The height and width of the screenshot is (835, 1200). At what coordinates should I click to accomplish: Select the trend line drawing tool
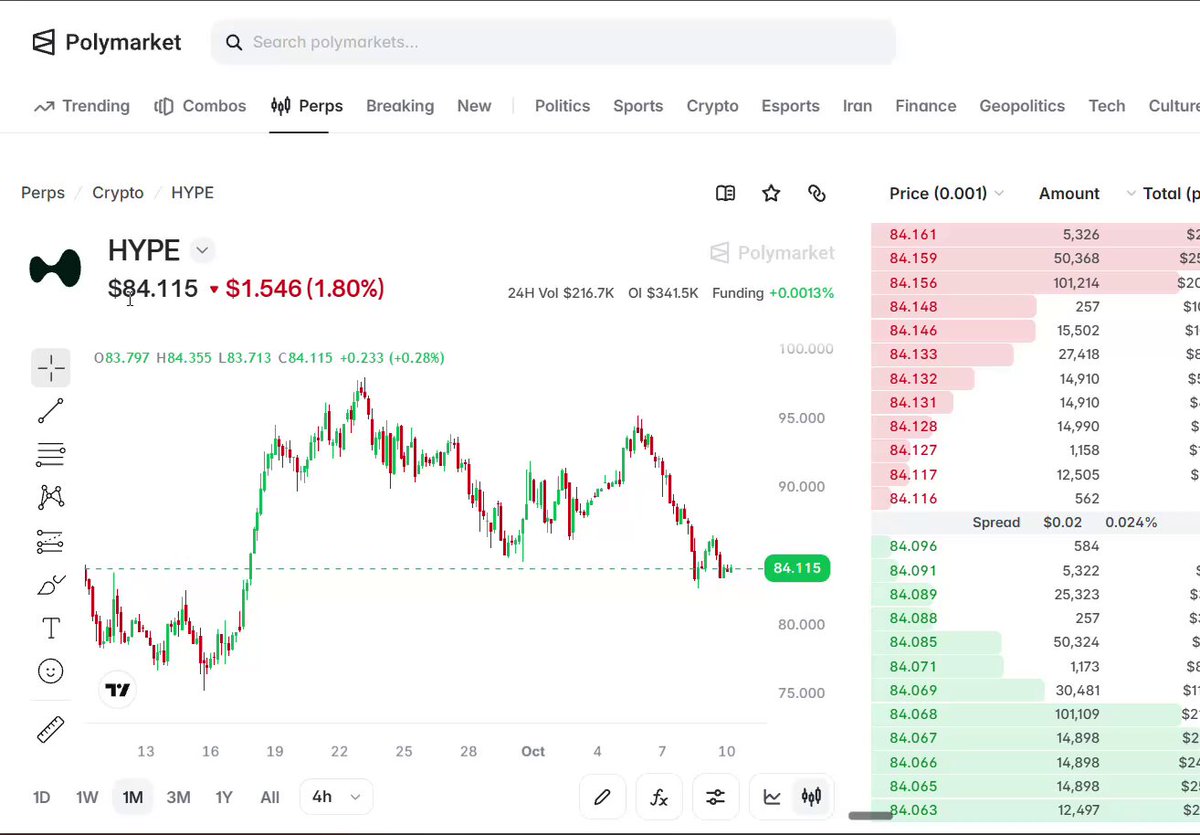point(51,410)
